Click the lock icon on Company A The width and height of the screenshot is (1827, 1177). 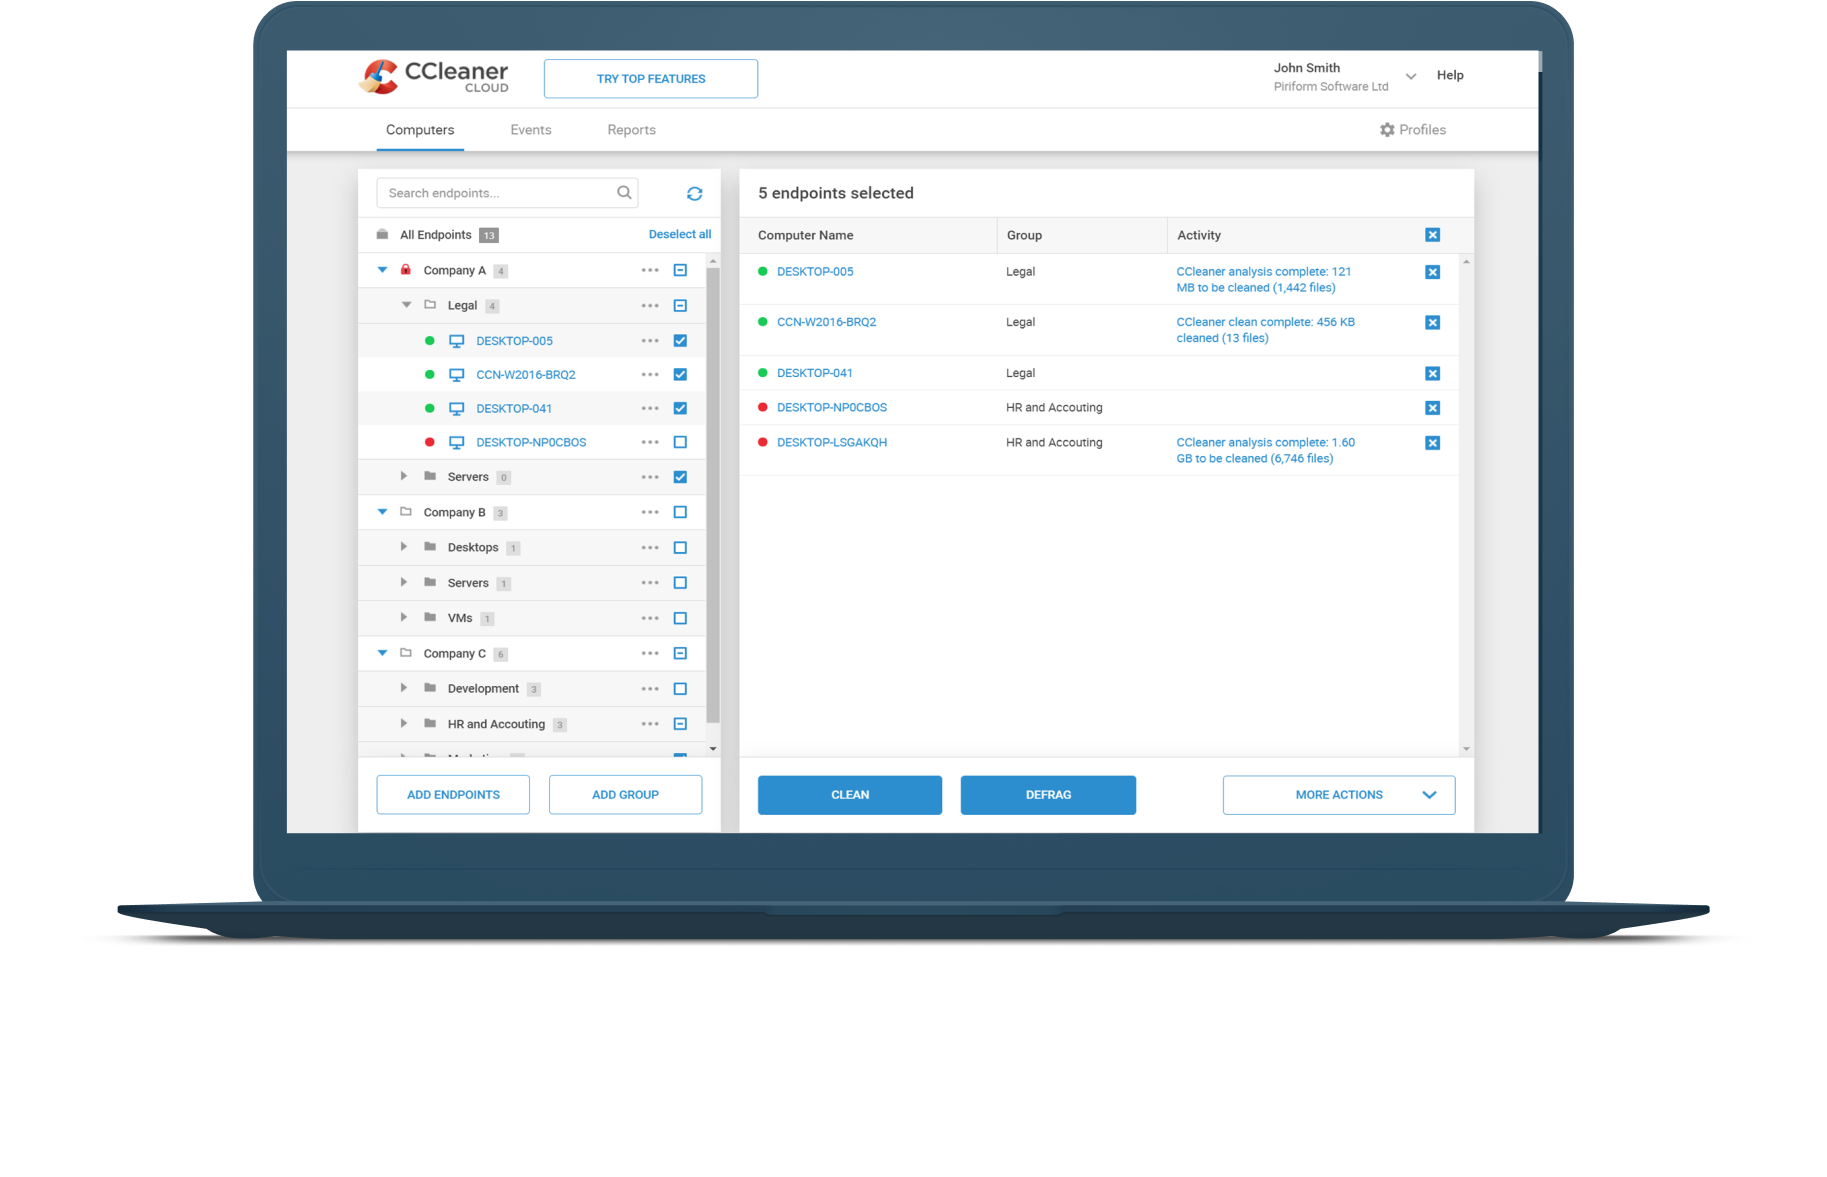tap(406, 270)
